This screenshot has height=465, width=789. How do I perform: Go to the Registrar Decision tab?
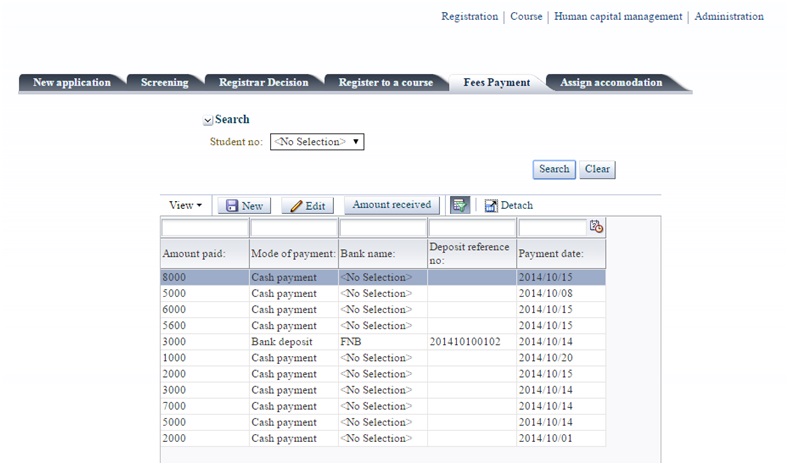[x=264, y=83]
